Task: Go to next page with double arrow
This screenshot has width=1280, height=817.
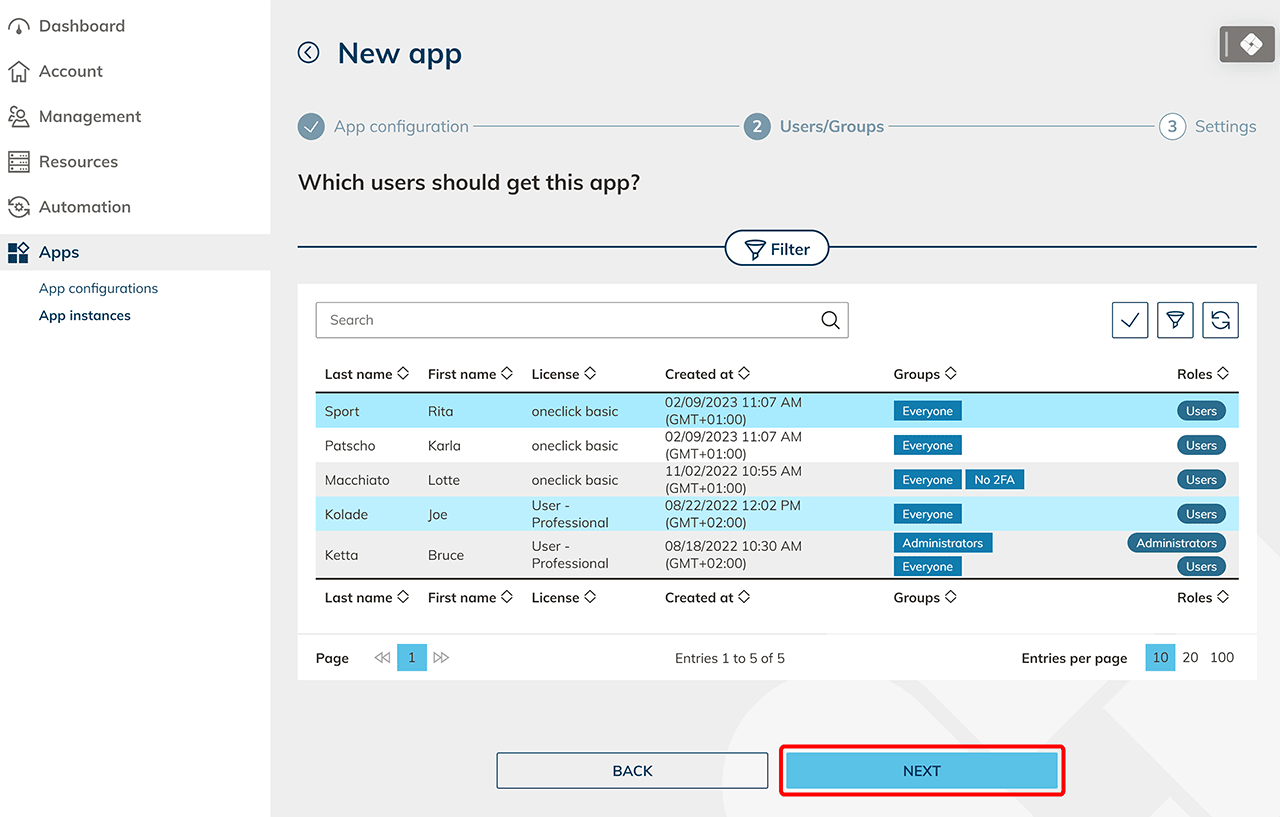Action: (441, 658)
